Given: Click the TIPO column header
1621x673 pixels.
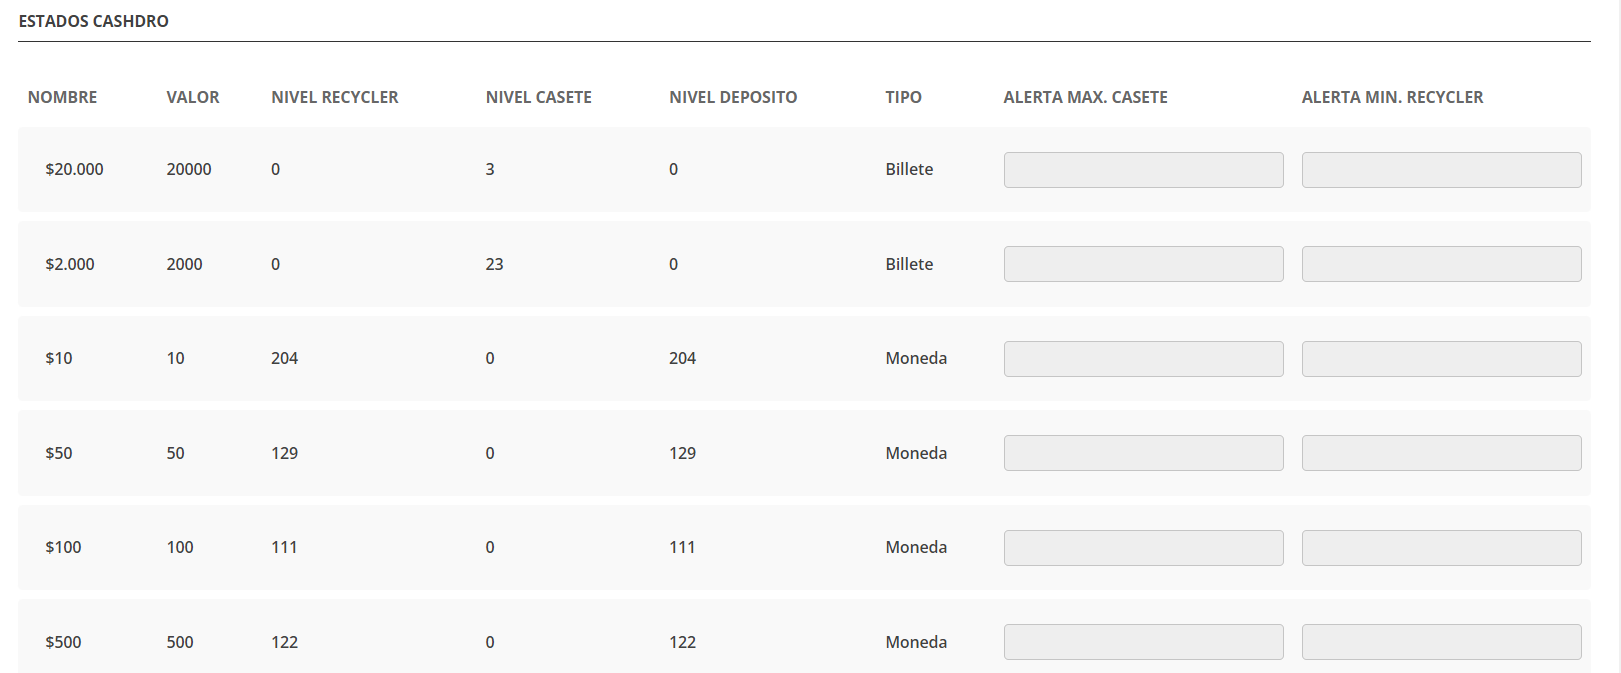Looking at the screenshot, I should click(x=903, y=97).
